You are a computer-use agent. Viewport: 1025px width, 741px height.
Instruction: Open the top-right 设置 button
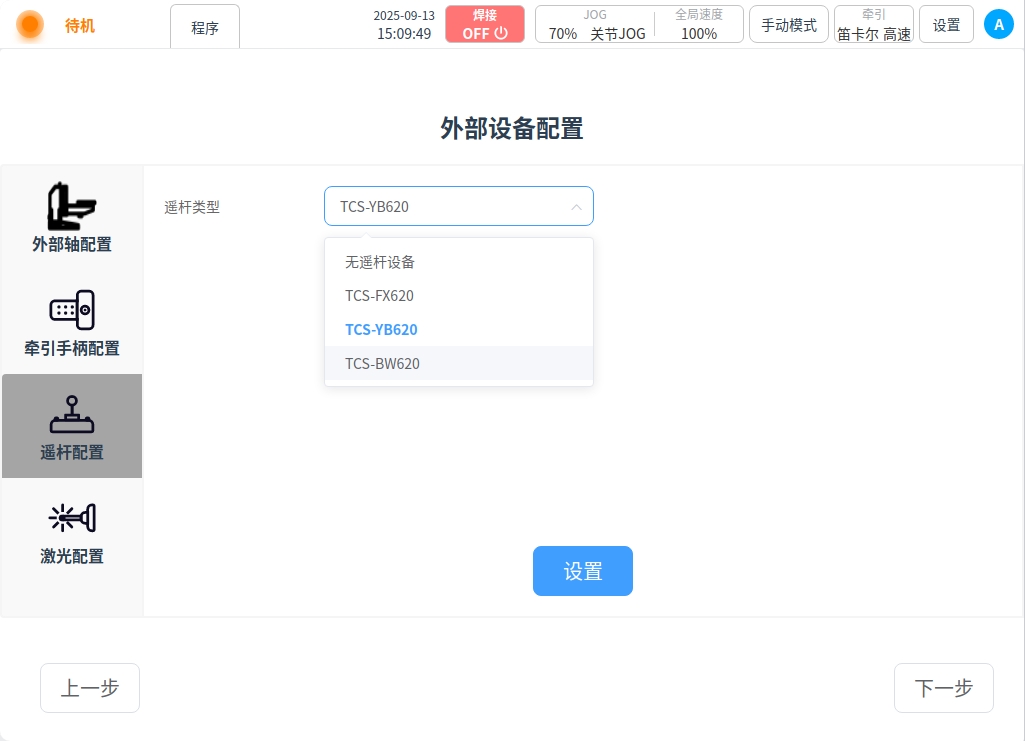click(946, 25)
